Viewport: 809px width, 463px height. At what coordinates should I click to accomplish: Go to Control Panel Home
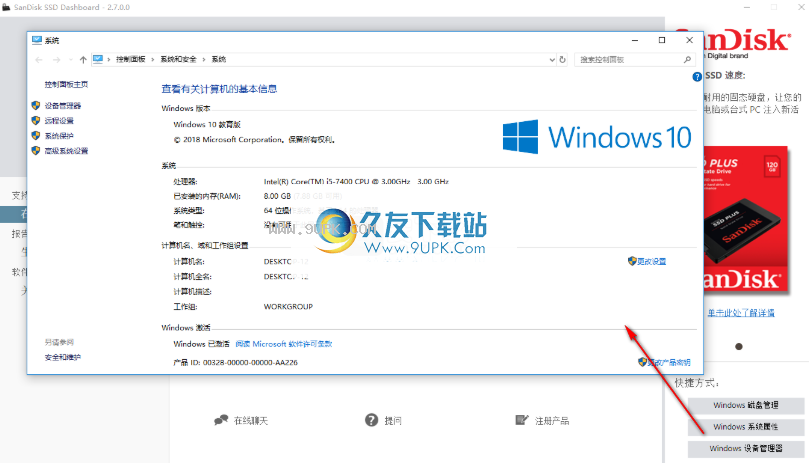tap(66, 84)
